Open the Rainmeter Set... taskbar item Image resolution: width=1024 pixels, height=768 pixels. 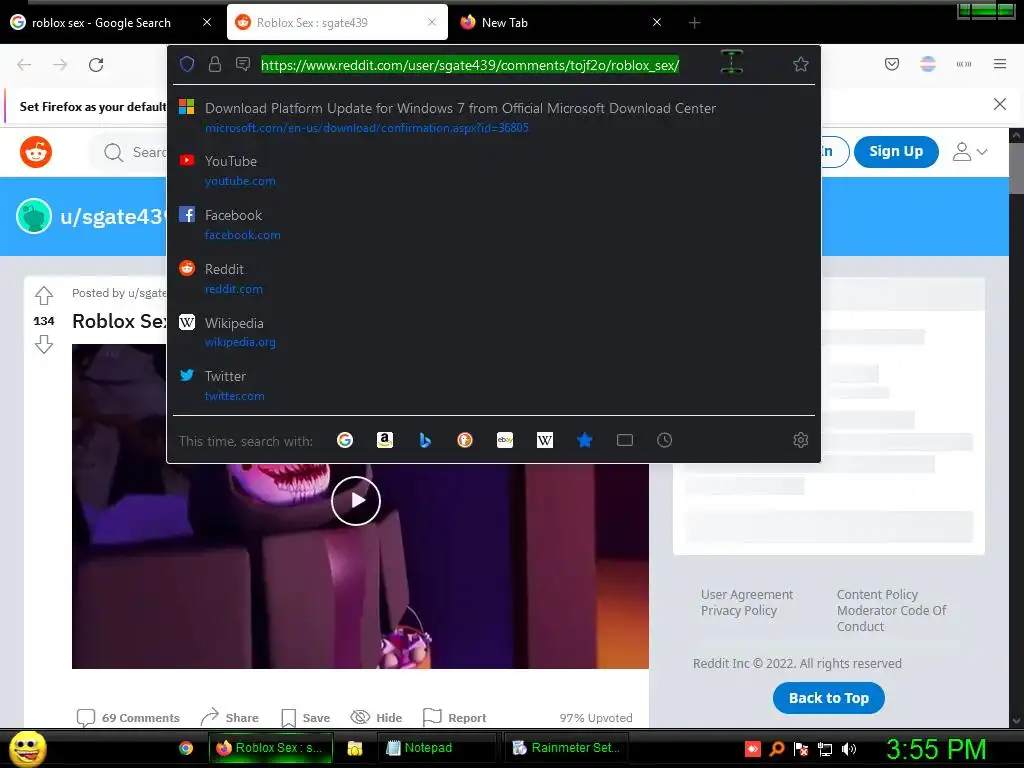(566, 748)
